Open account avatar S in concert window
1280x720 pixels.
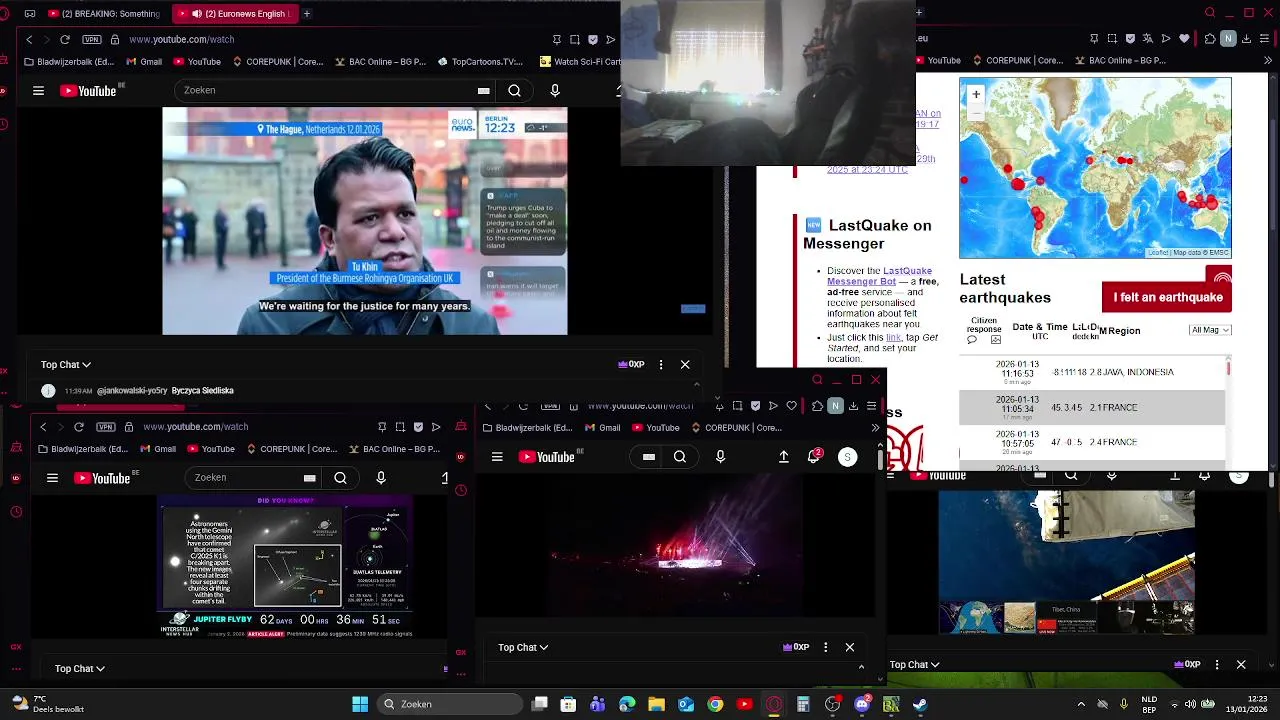(847, 457)
